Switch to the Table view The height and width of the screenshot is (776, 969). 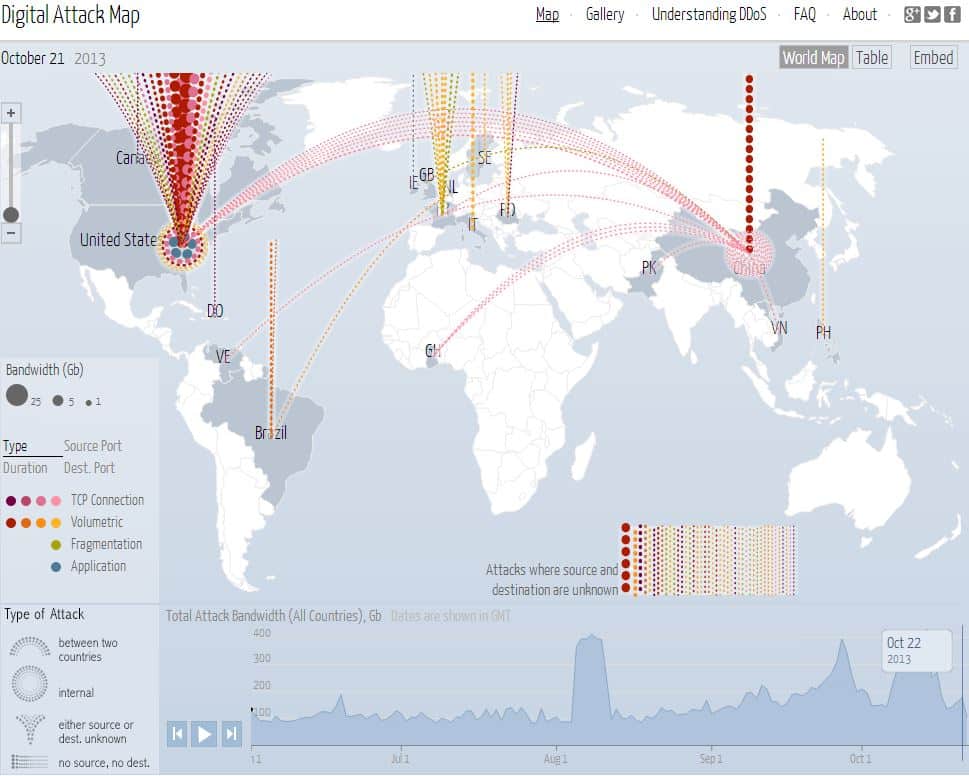point(872,57)
